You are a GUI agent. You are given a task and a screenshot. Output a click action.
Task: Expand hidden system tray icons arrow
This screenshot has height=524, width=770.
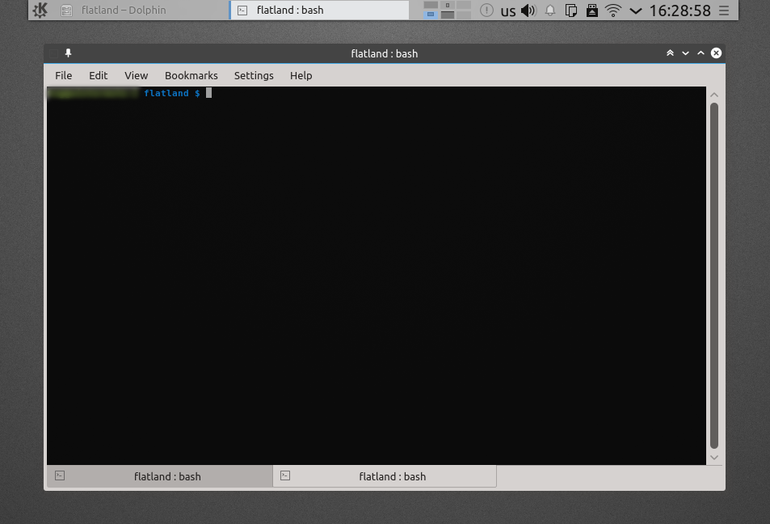635,11
